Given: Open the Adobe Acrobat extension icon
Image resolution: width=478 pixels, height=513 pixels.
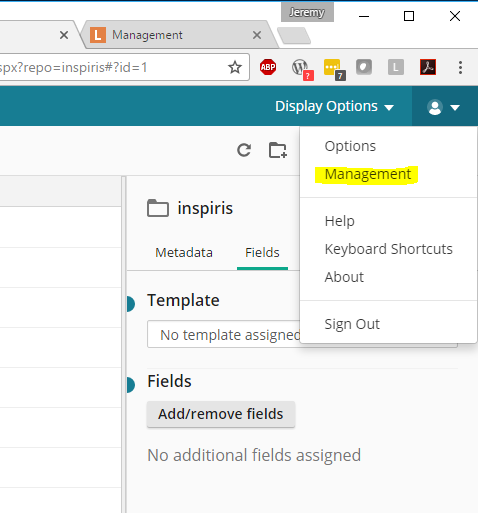Looking at the screenshot, I should 428,67.
